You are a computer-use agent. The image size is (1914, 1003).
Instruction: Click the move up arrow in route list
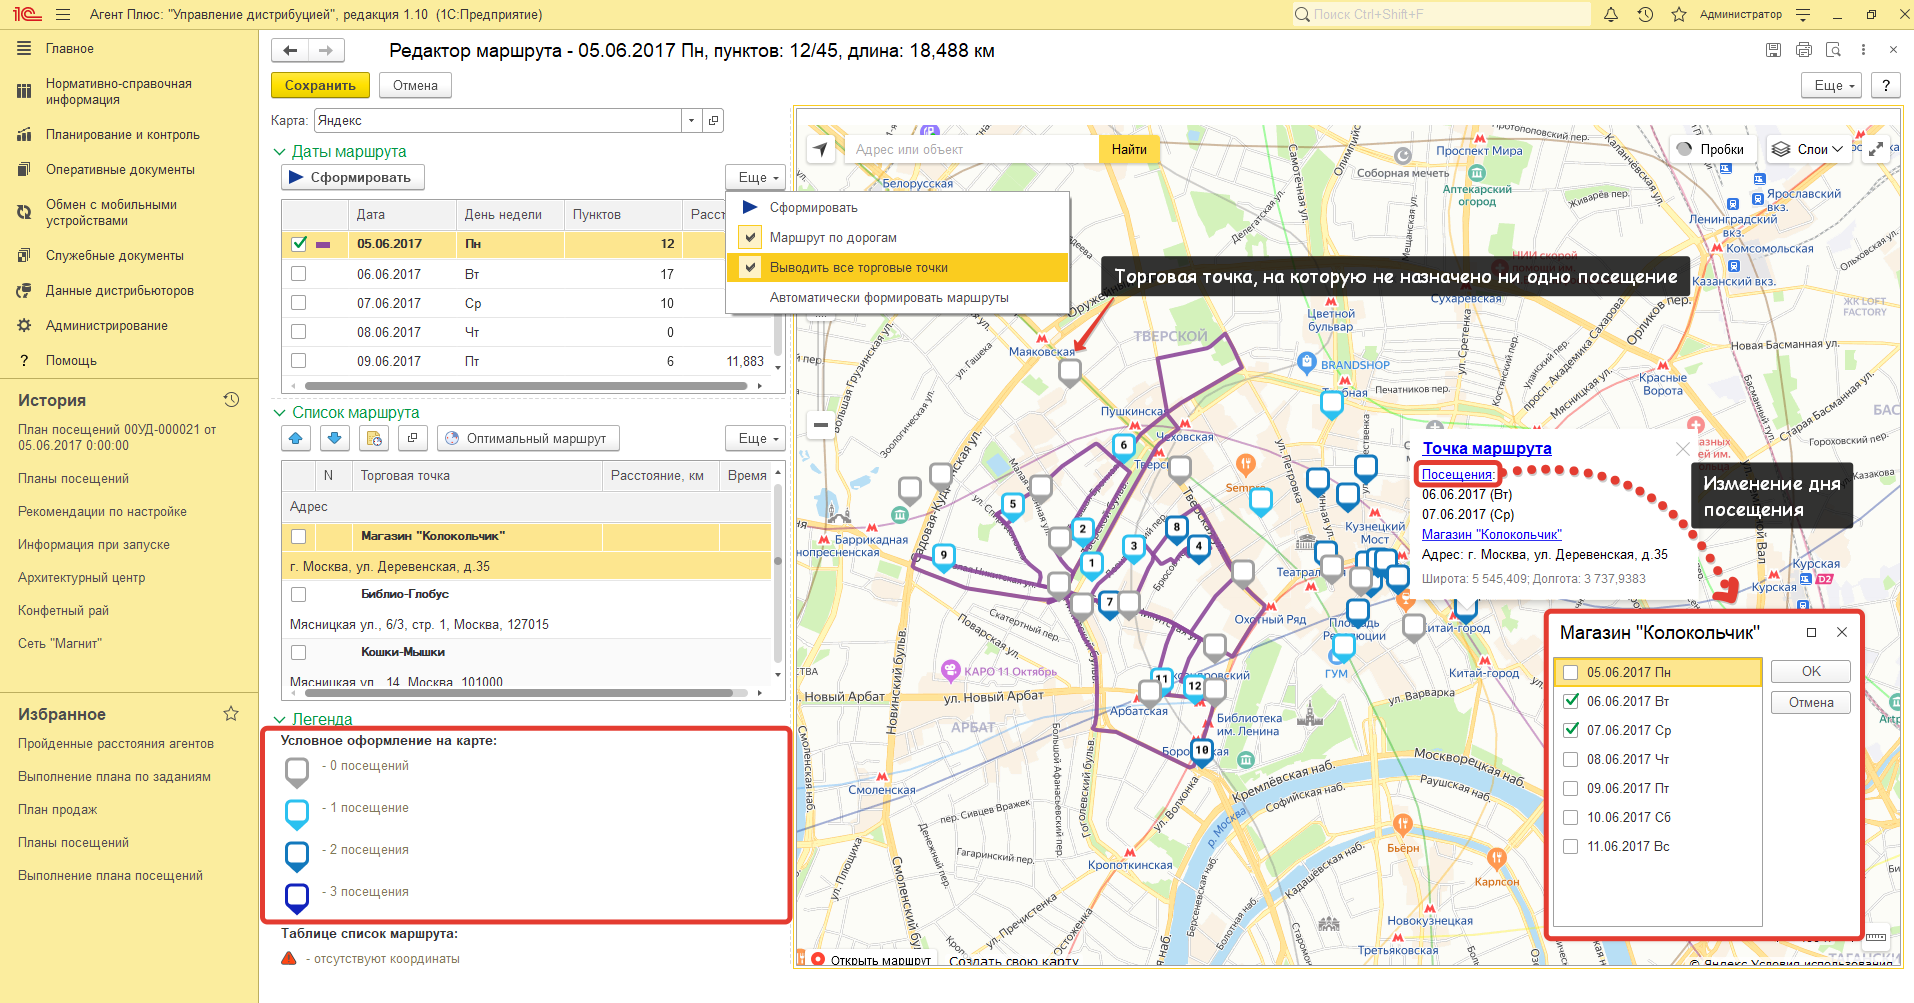295,438
